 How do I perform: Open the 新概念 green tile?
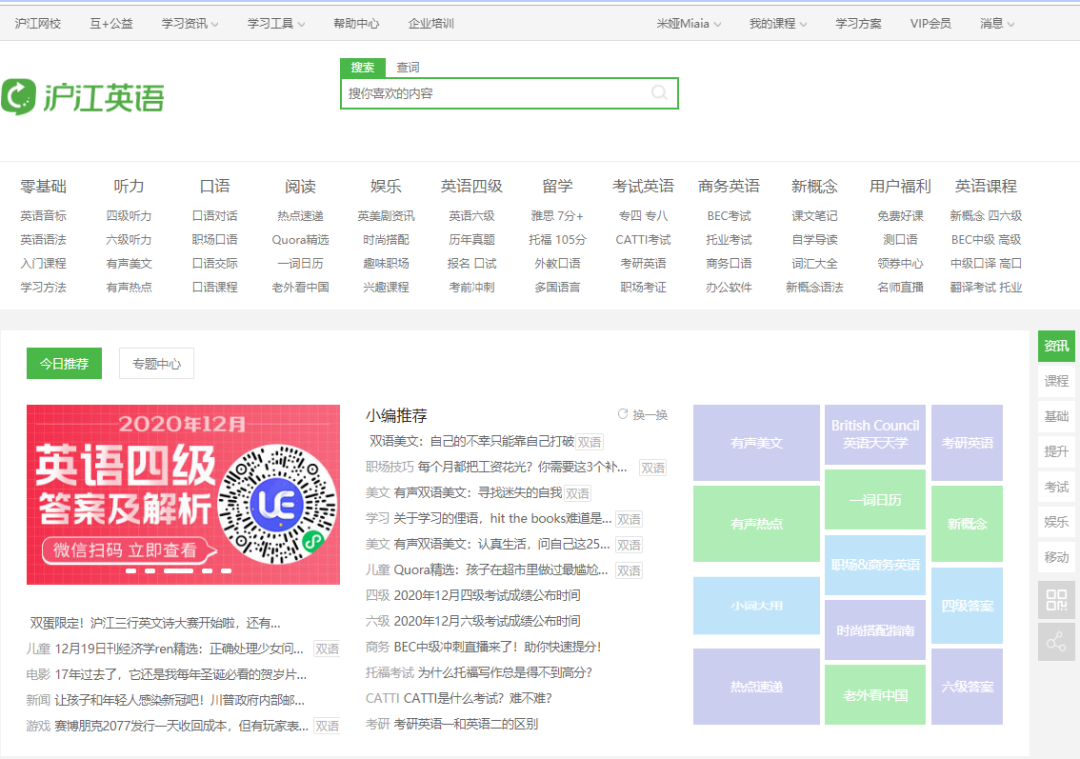[x=967, y=524]
